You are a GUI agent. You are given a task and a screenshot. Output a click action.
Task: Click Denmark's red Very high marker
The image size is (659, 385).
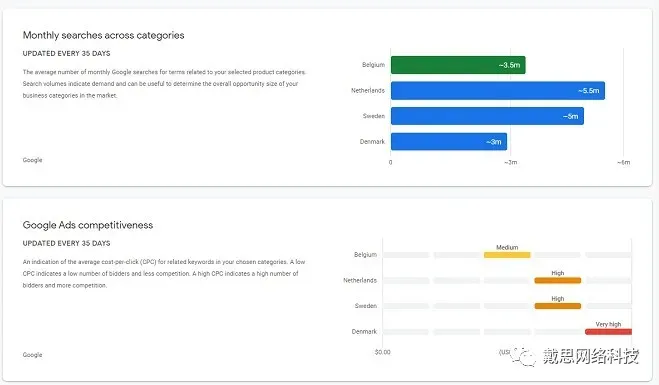click(x=608, y=332)
